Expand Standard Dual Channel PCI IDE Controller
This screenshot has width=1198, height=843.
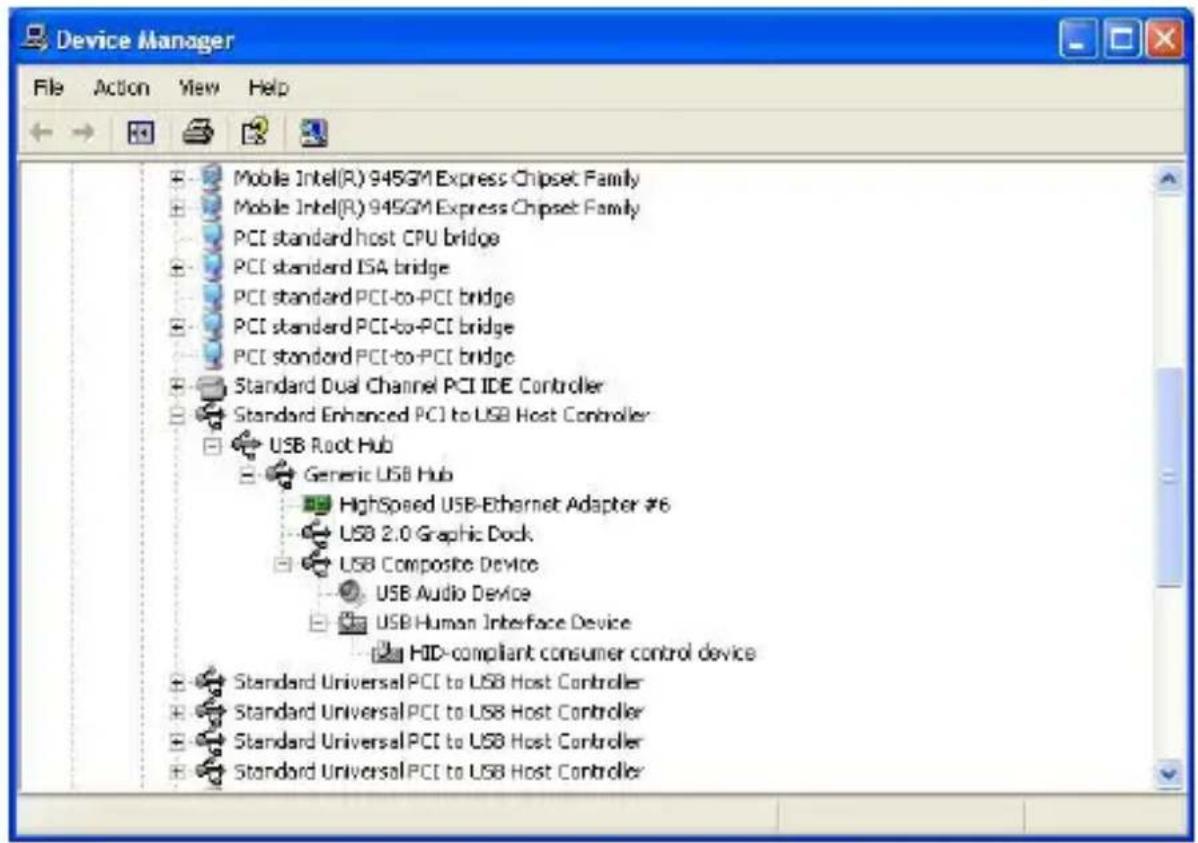click(177, 387)
